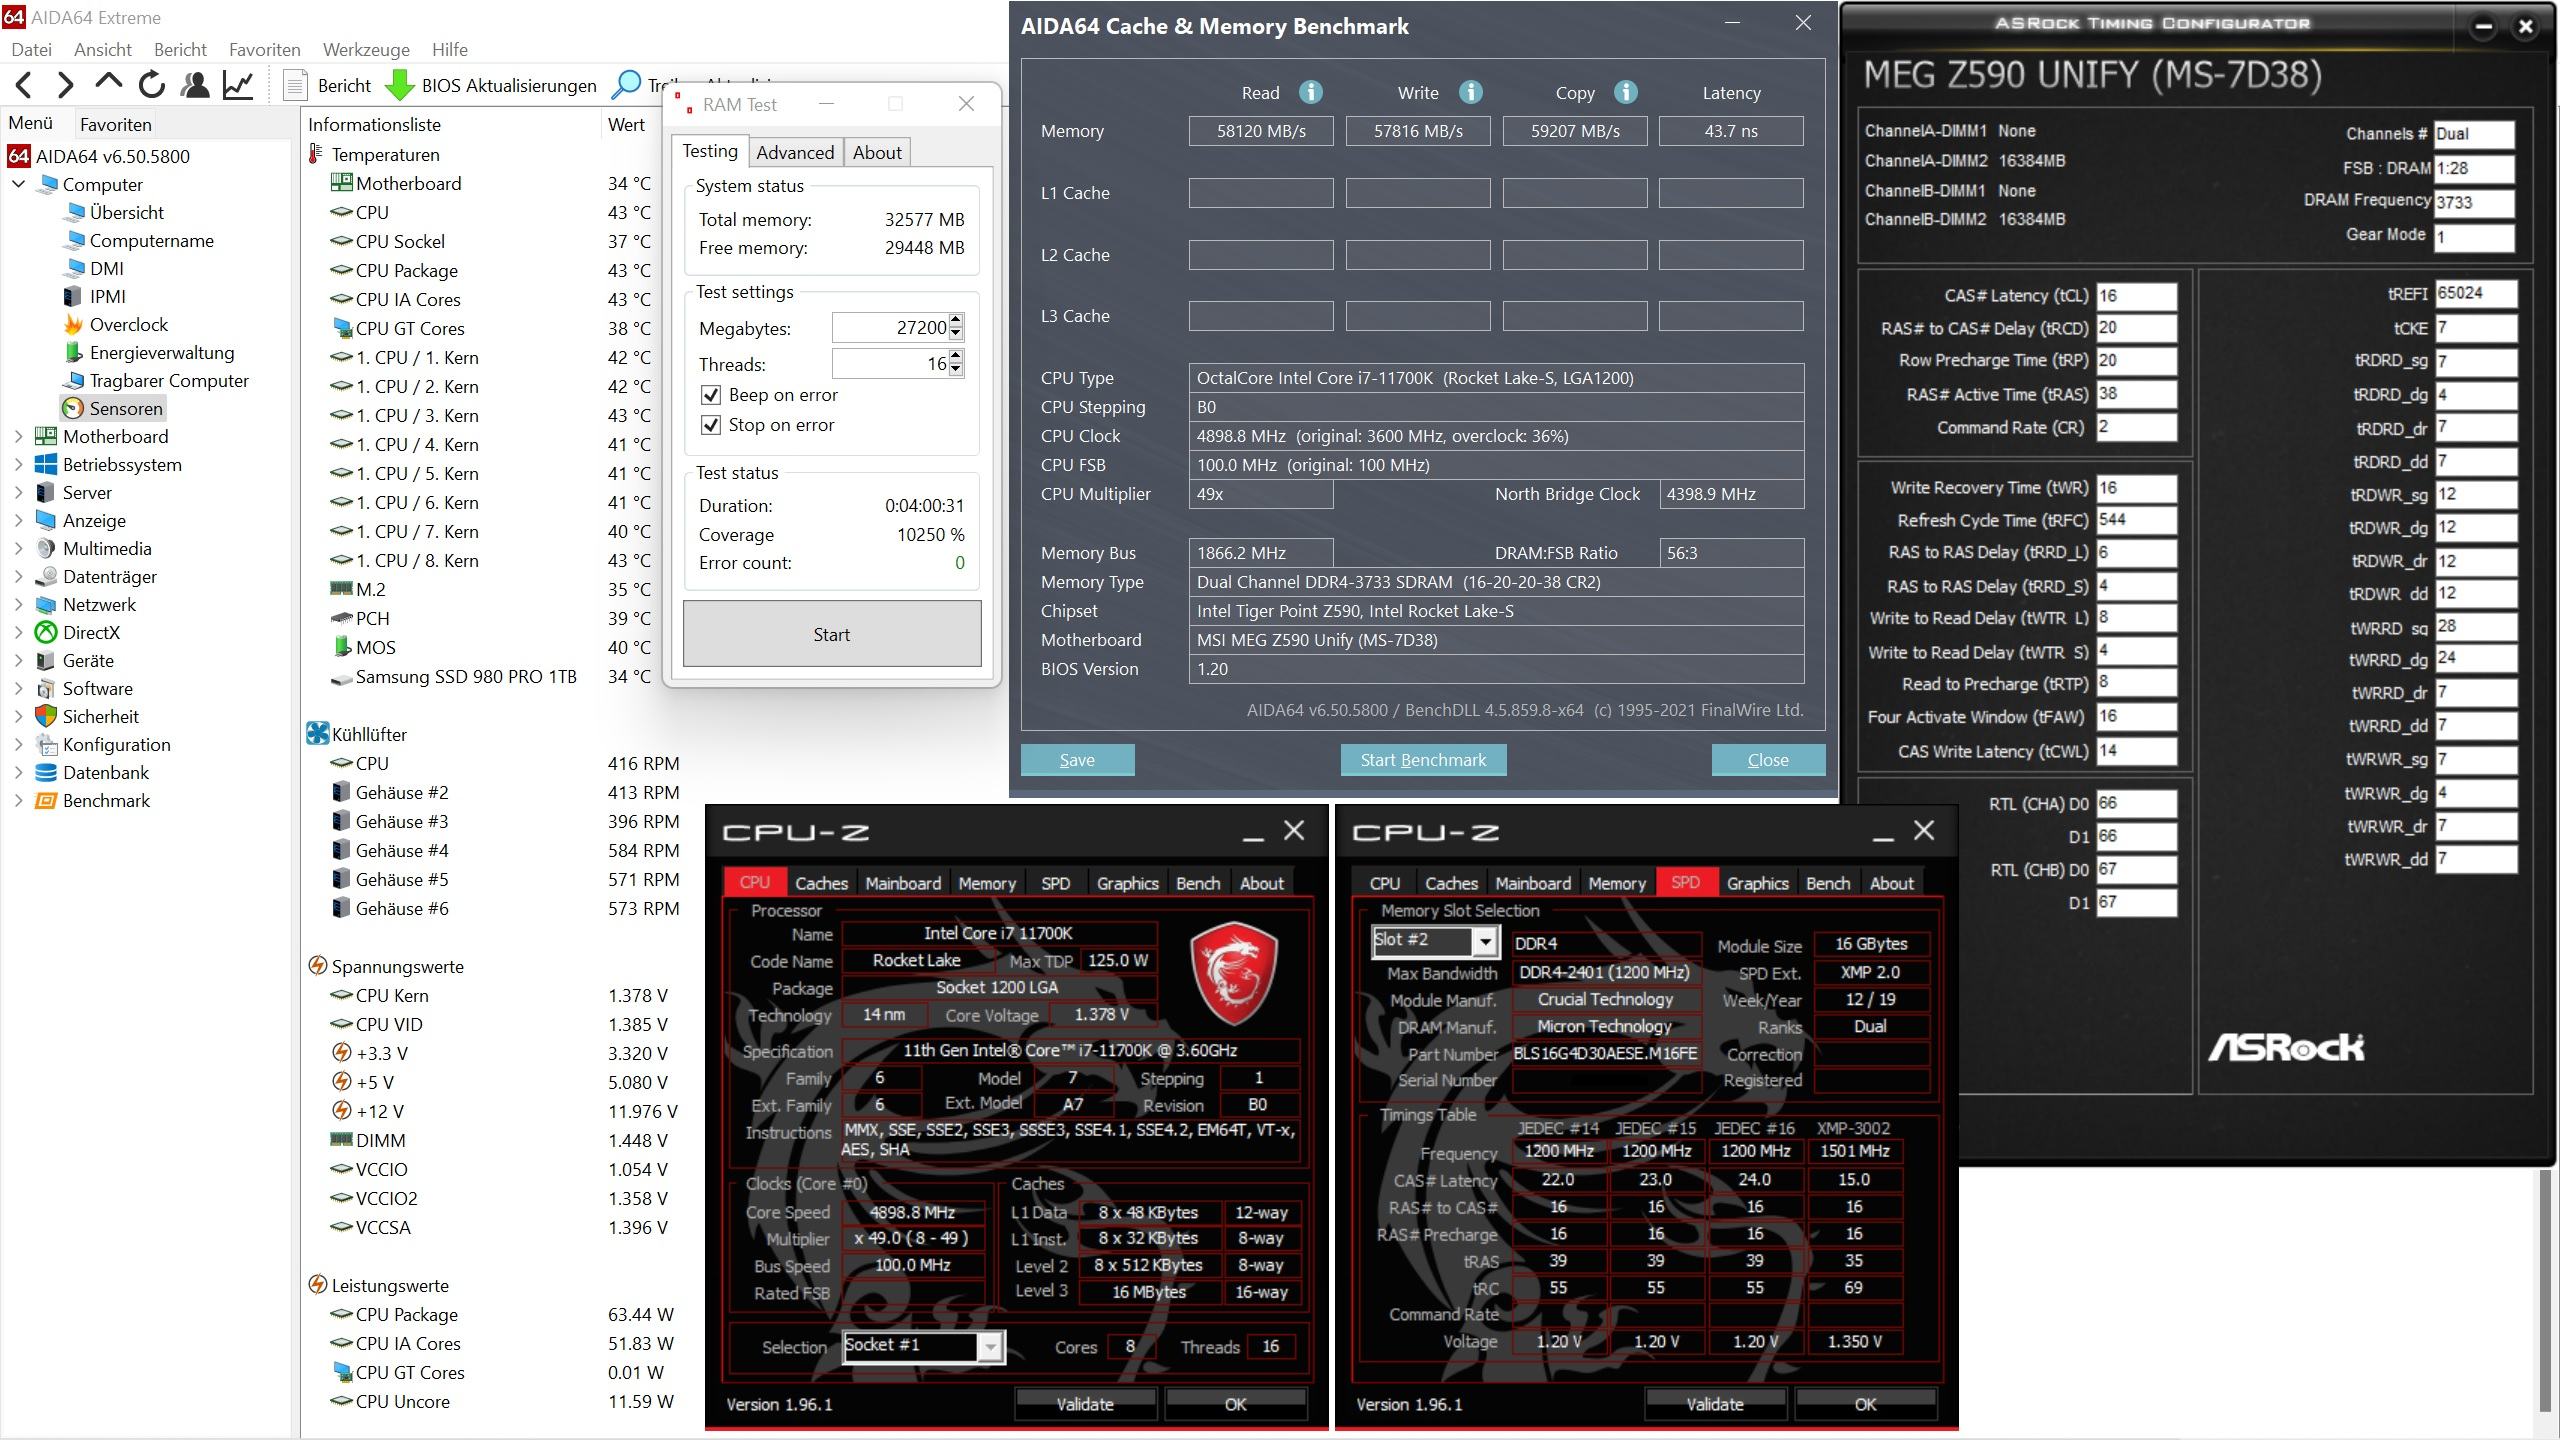
Task: Select Sensoren in the Computer tree
Action: click(113, 408)
